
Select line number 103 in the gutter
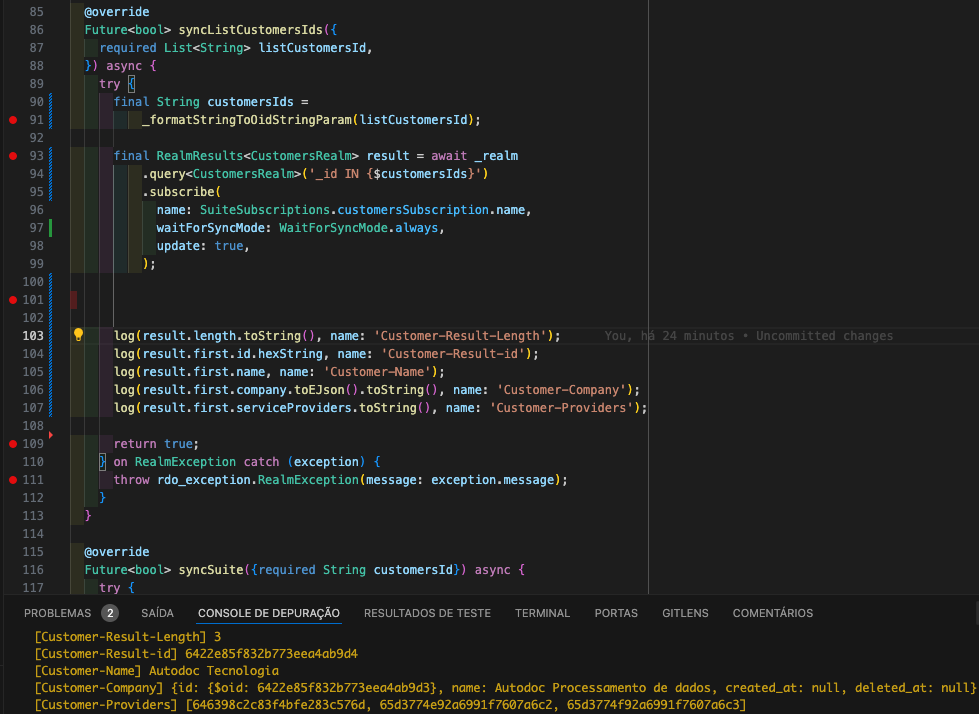pyautogui.click(x=32, y=336)
